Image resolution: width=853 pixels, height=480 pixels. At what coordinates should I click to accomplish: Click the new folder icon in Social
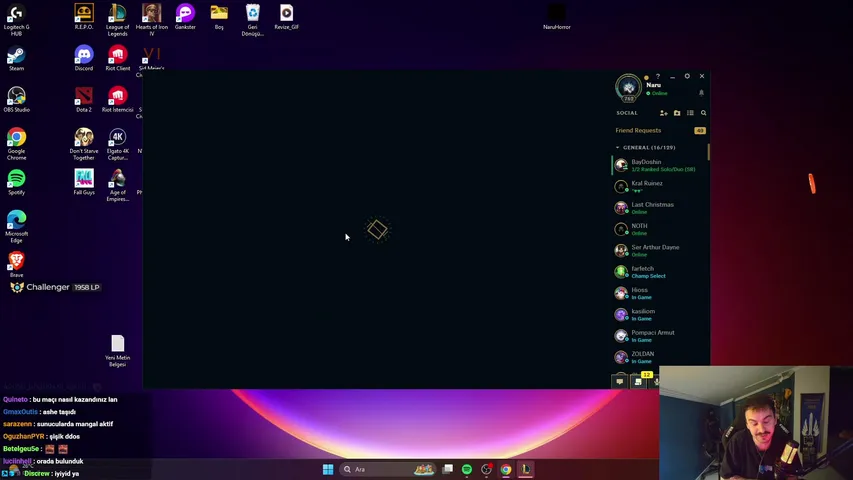[x=677, y=113]
